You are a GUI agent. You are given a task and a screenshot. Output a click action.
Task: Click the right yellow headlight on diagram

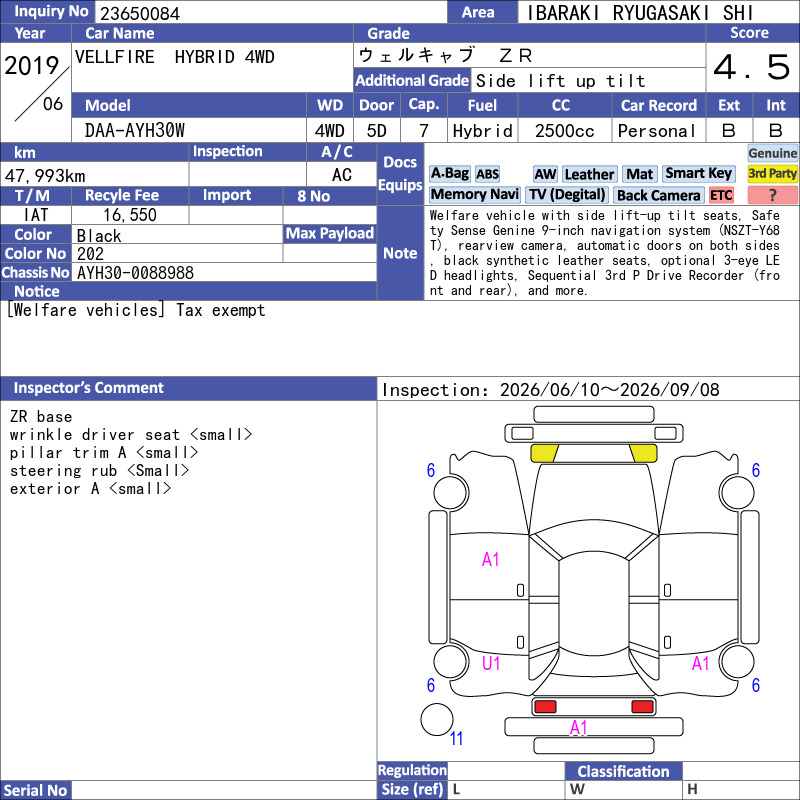click(x=643, y=453)
